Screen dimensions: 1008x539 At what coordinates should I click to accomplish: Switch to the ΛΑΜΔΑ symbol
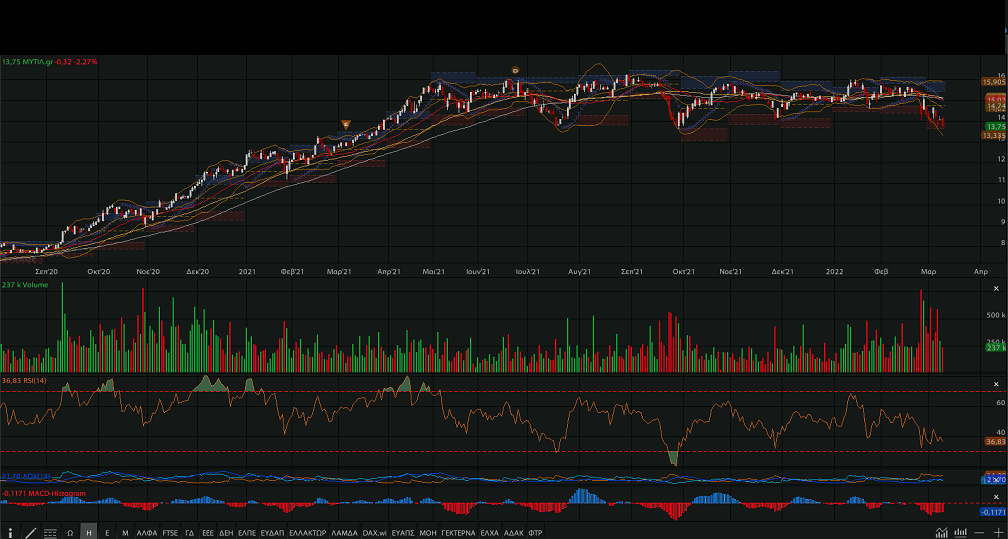pyautogui.click(x=345, y=533)
